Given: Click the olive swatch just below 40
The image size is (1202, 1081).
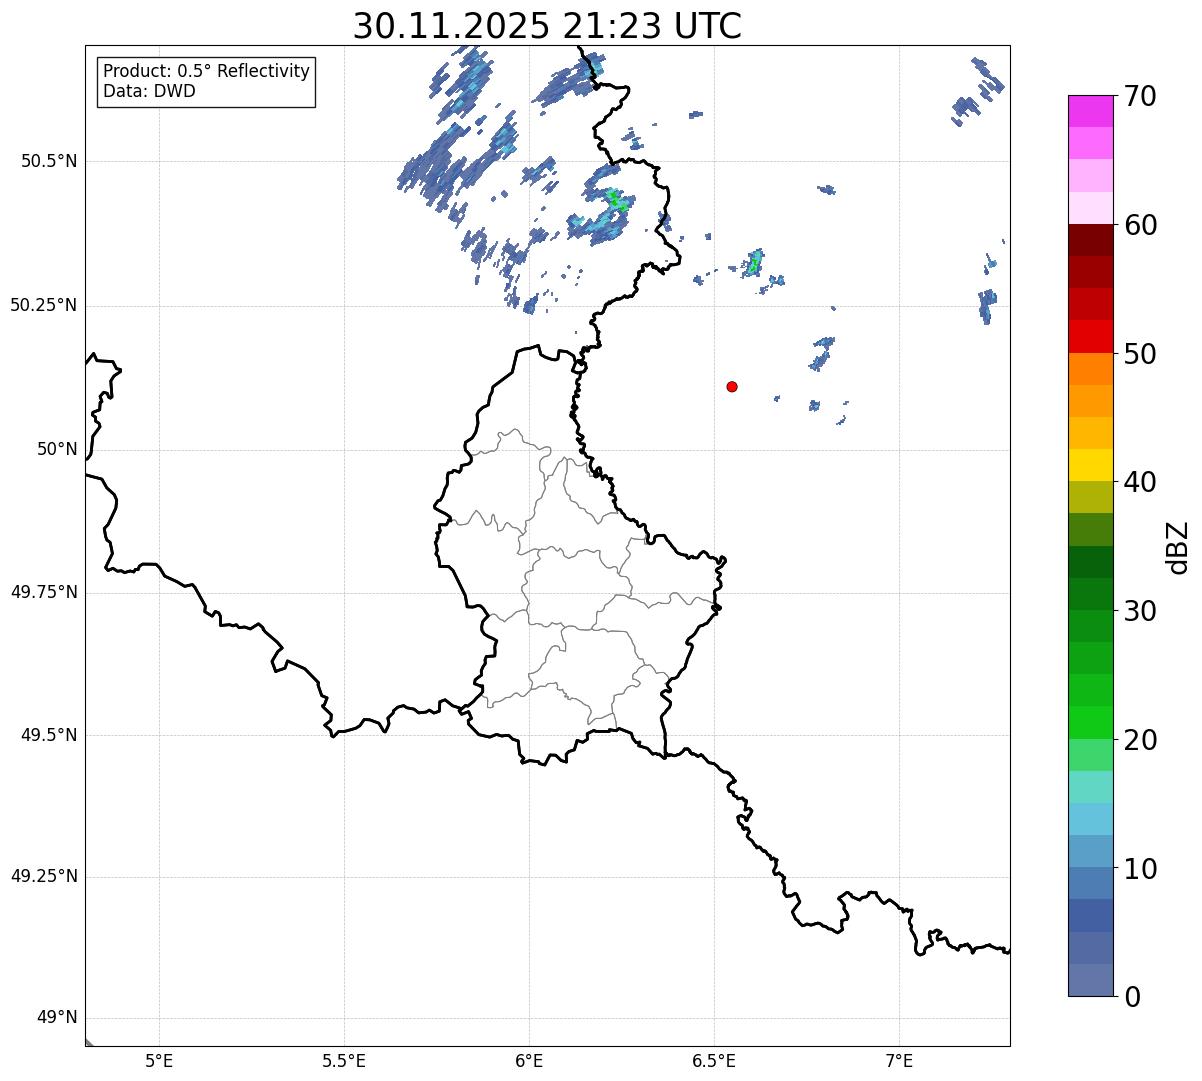Looking at the screenshot, I should pyautogui.click(x=1091, y=497).
